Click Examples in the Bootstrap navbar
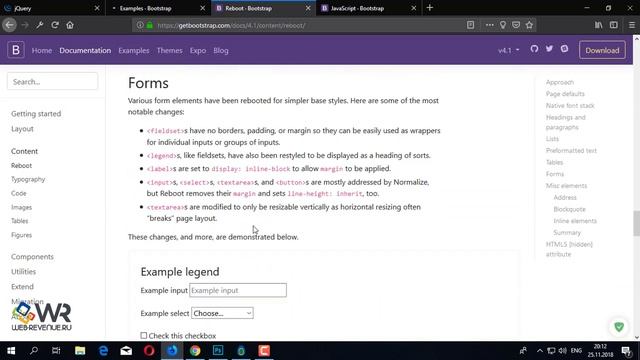The height and width of the screenshot is (360, 640). [x=134, y=51]
